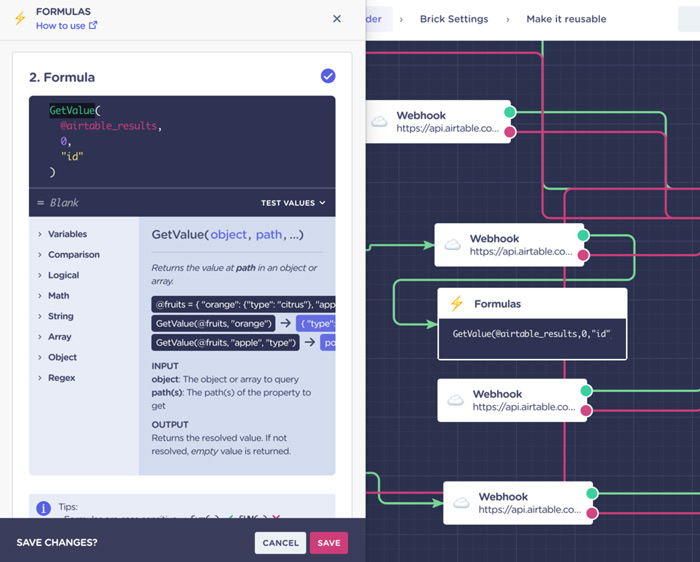
Task: Select the topmost Webhook brick on the canvas
Action: tap(438, 121)
